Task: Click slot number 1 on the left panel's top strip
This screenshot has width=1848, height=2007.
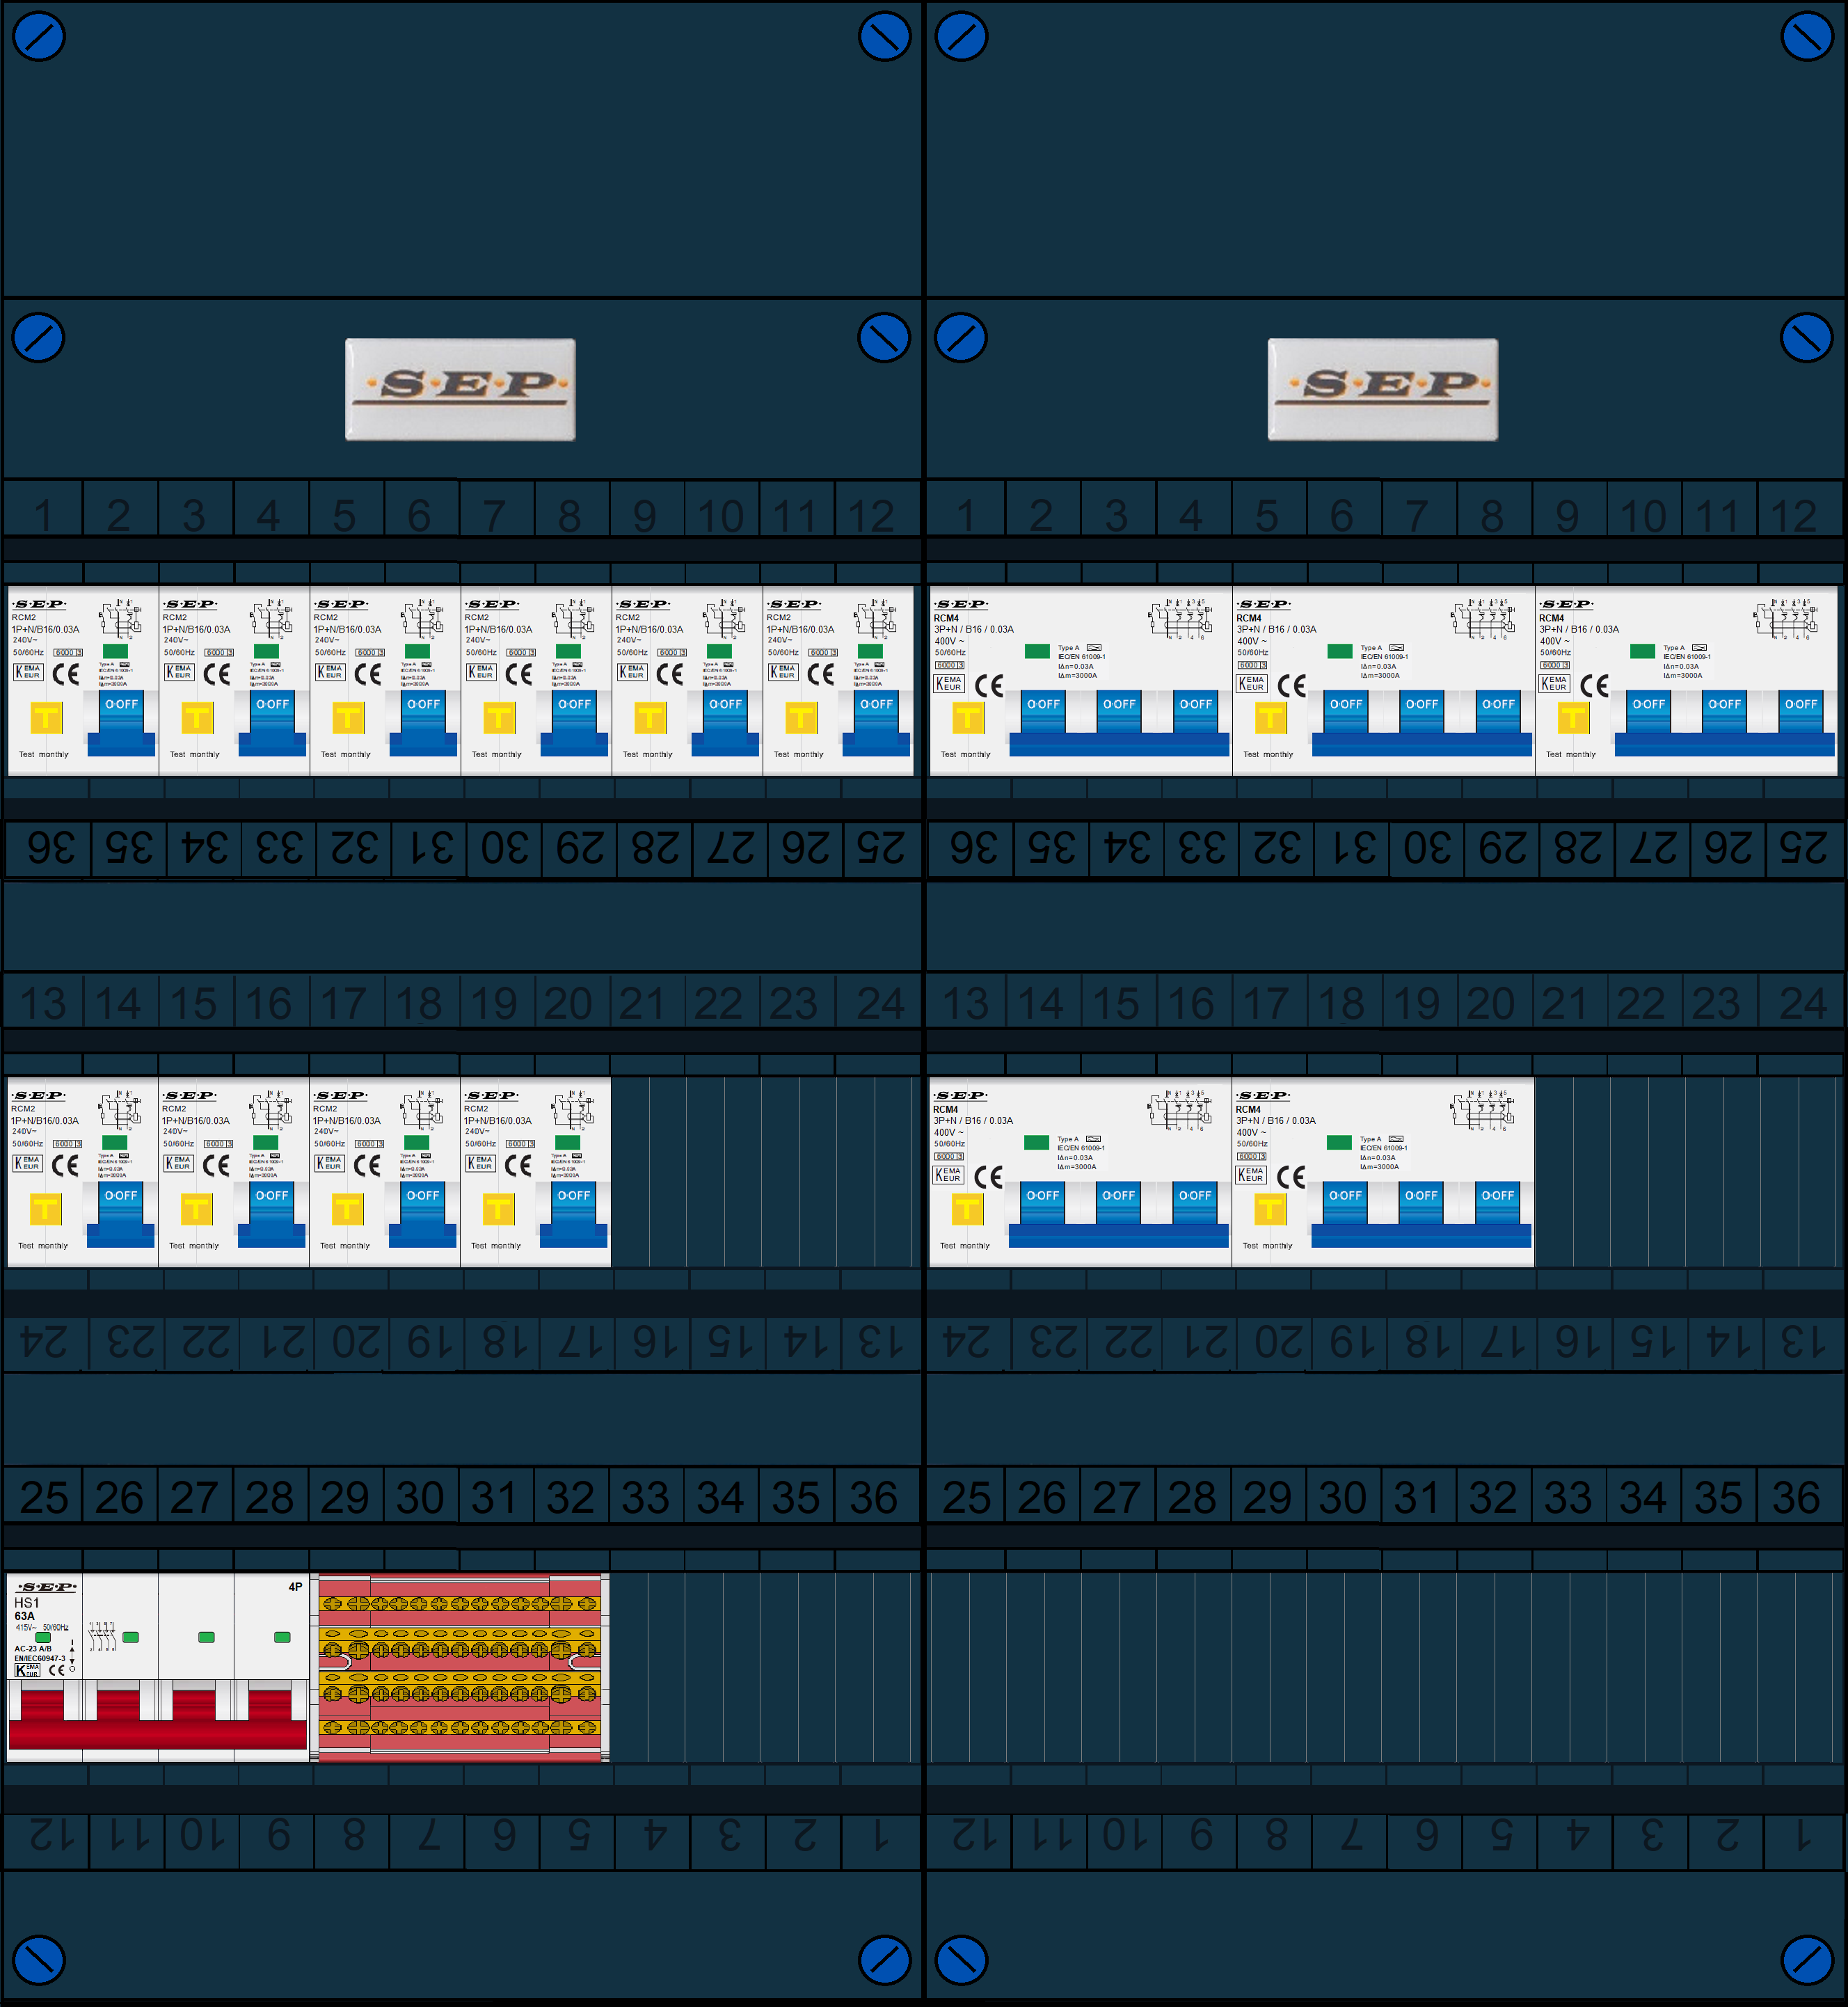Action: tap(42, 515)
